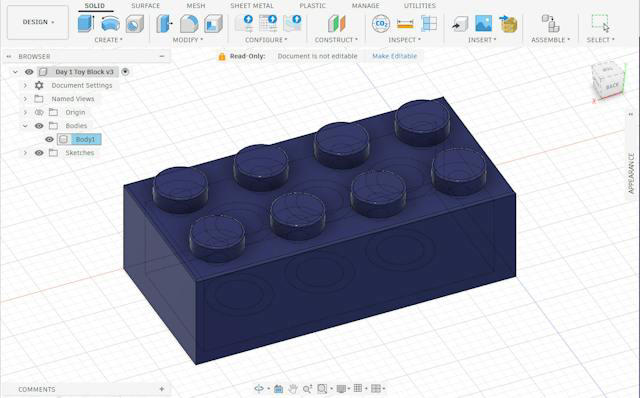Expand the Document Settings node
The image size is (640, 398).
(25, 85)
